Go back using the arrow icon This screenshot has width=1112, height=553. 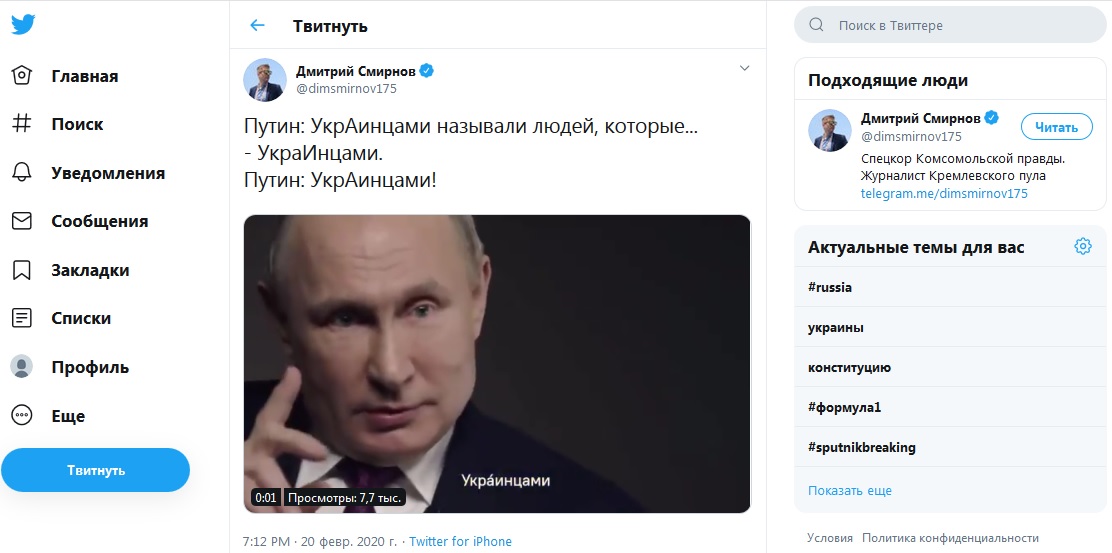[258, 26]
